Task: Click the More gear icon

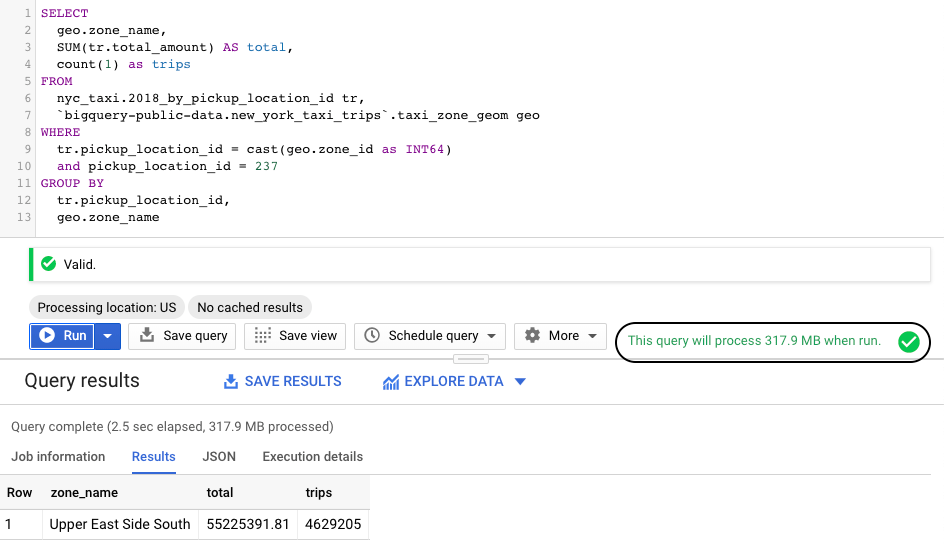Action: pyautogui.click(x=532, y=335)
